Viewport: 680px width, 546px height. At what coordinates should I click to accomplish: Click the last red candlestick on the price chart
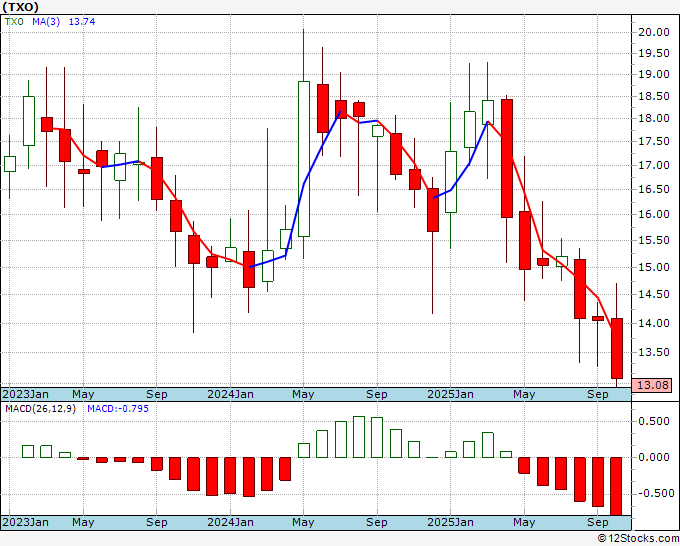tap(617, 348)
